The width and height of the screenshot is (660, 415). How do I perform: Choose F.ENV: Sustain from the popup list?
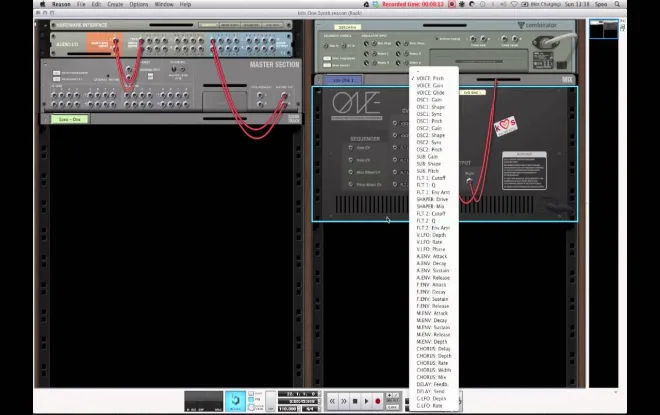(434, 299)
